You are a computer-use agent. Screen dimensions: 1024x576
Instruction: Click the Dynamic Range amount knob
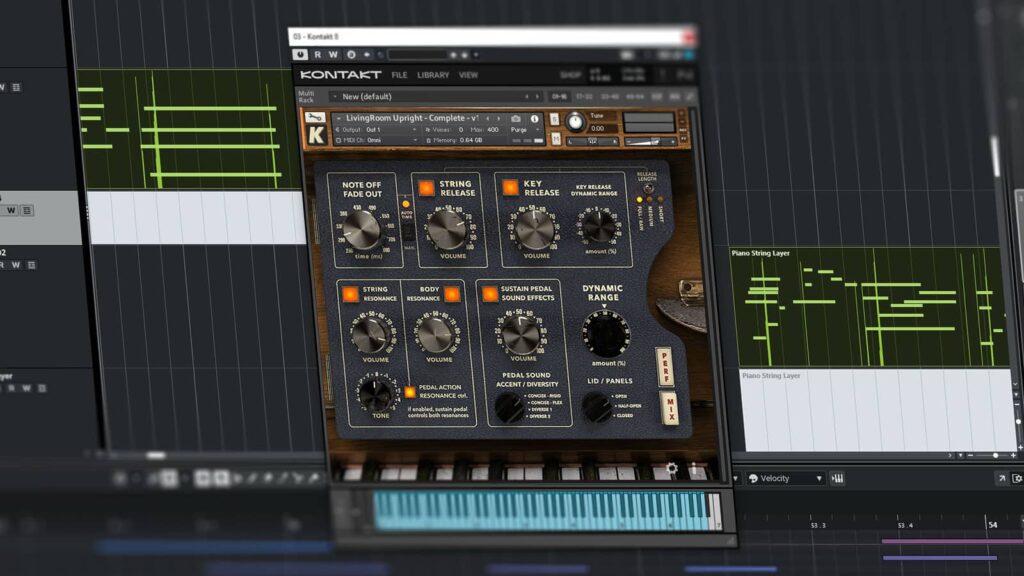pyautogui.click(x=606, y=334)
